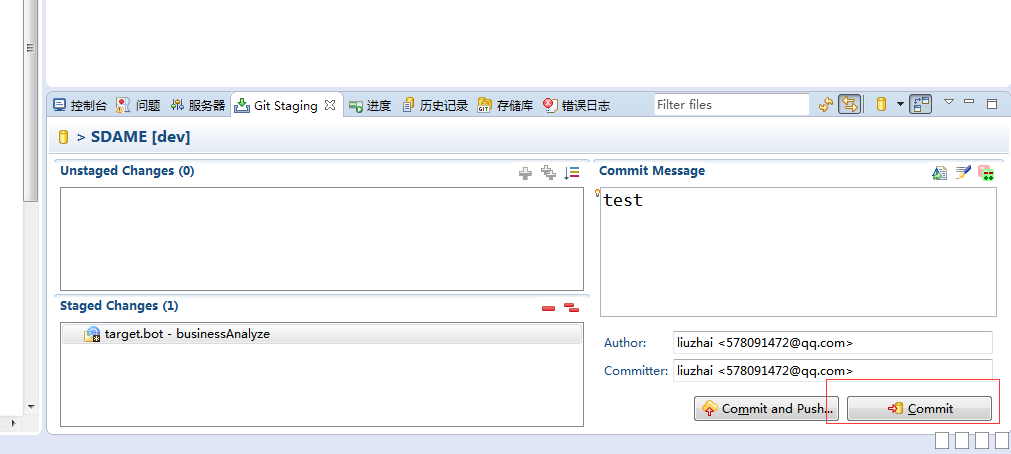
Task: Add selected files to index (single plus)
Action: click(526, 173)
